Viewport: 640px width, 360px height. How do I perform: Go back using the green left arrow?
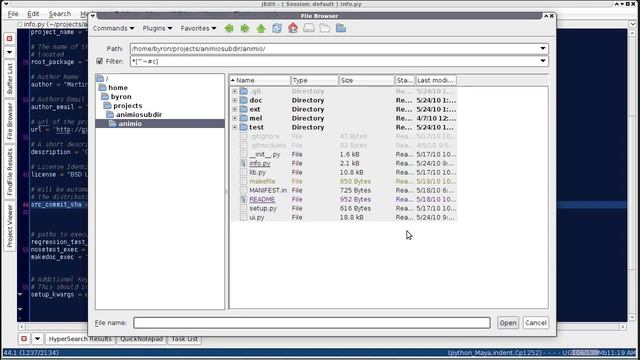pos(229,28)
